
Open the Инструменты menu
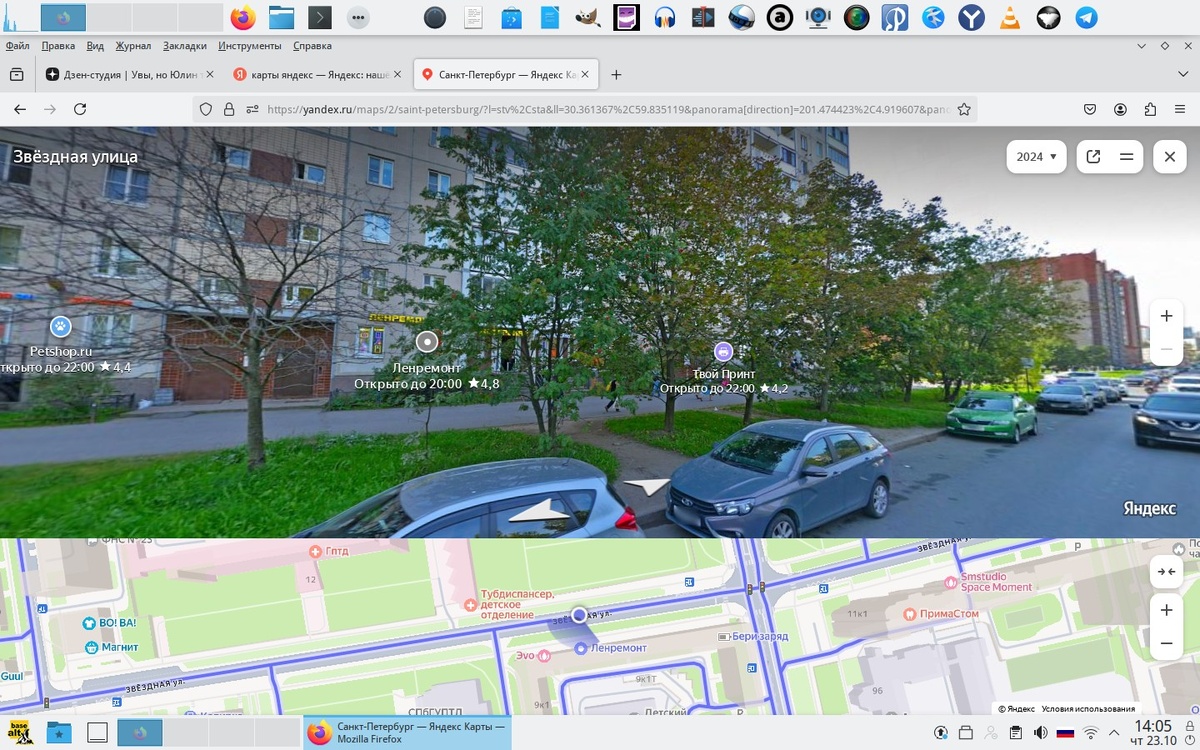(249, 46)
